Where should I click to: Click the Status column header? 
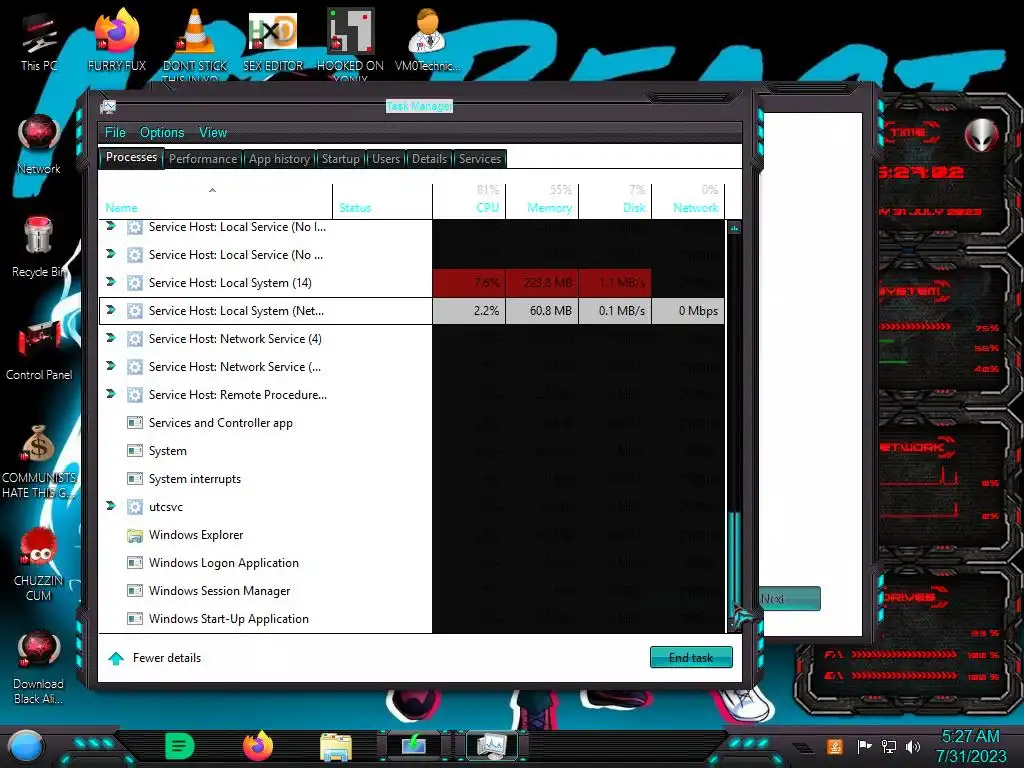382,200
